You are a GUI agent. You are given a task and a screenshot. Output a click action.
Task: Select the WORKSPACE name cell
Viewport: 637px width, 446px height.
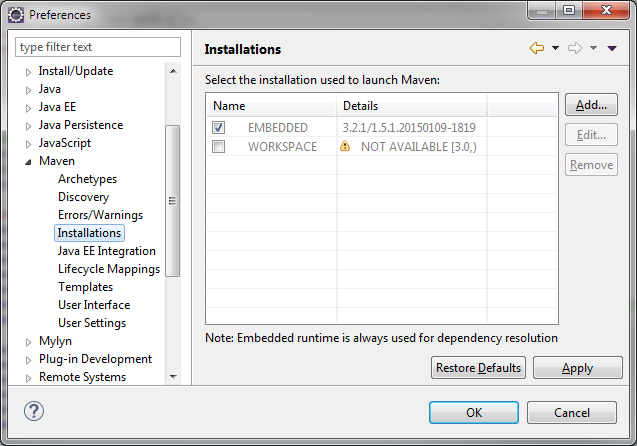(282, 146)
